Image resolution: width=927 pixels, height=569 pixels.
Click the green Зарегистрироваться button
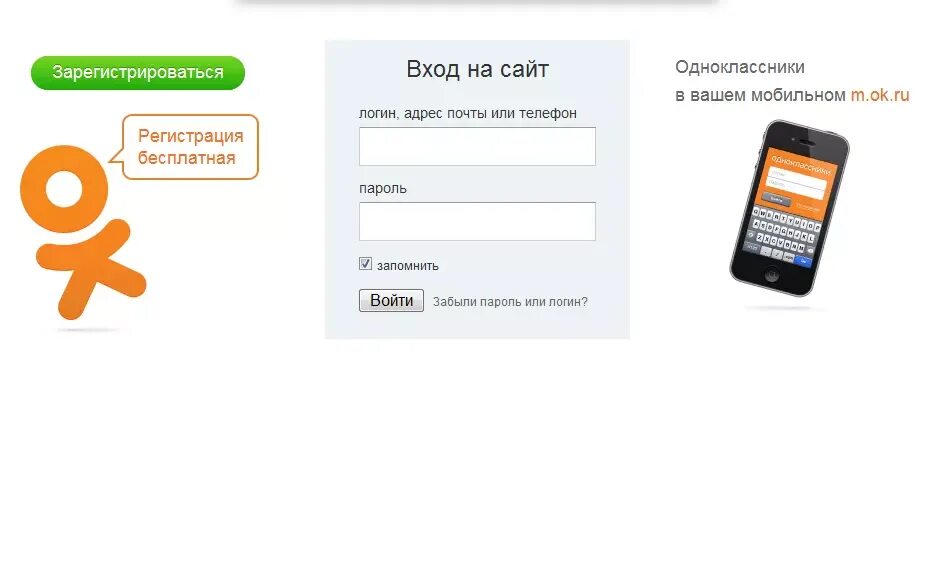tap(138, 73)
